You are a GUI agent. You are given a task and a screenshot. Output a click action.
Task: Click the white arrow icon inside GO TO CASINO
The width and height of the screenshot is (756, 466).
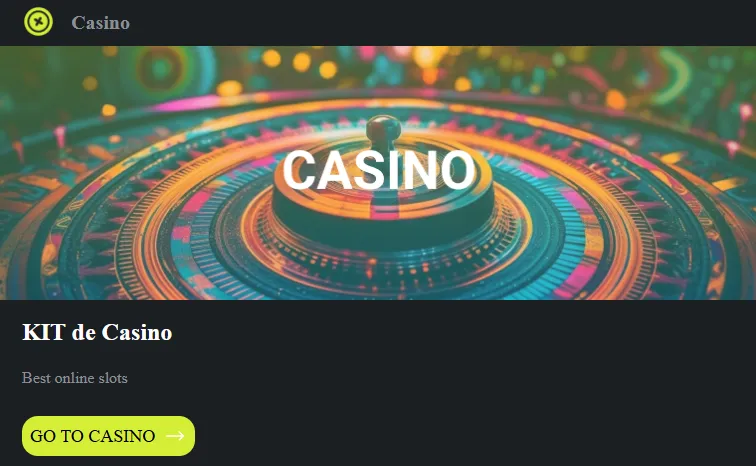click(x=175, y=436)
